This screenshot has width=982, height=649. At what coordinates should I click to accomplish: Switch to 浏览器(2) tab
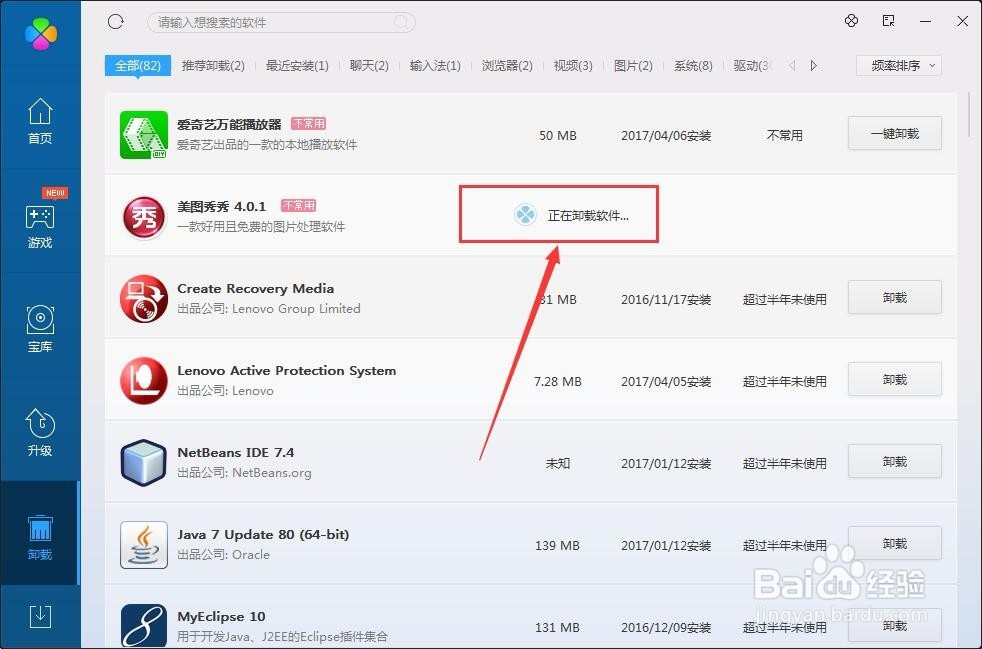pyautogui.click(x=507, y=65)
